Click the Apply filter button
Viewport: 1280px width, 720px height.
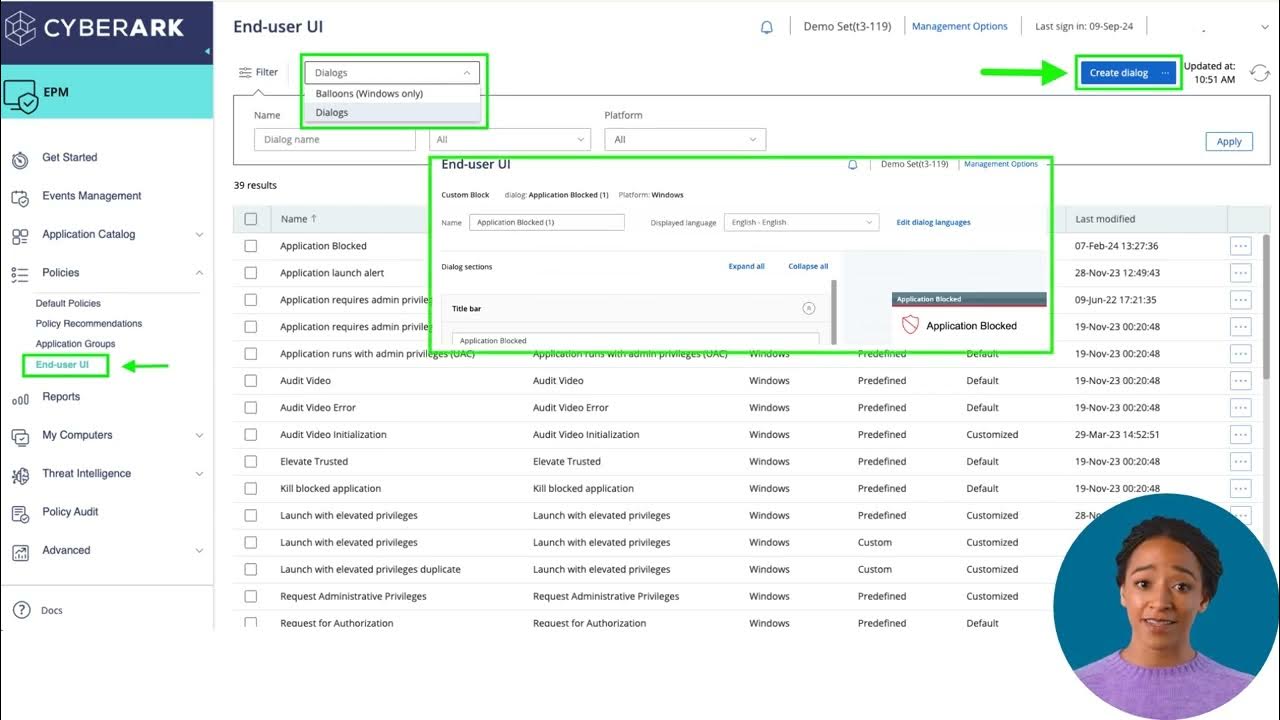pyautogui.click(x=1229, y=142)
